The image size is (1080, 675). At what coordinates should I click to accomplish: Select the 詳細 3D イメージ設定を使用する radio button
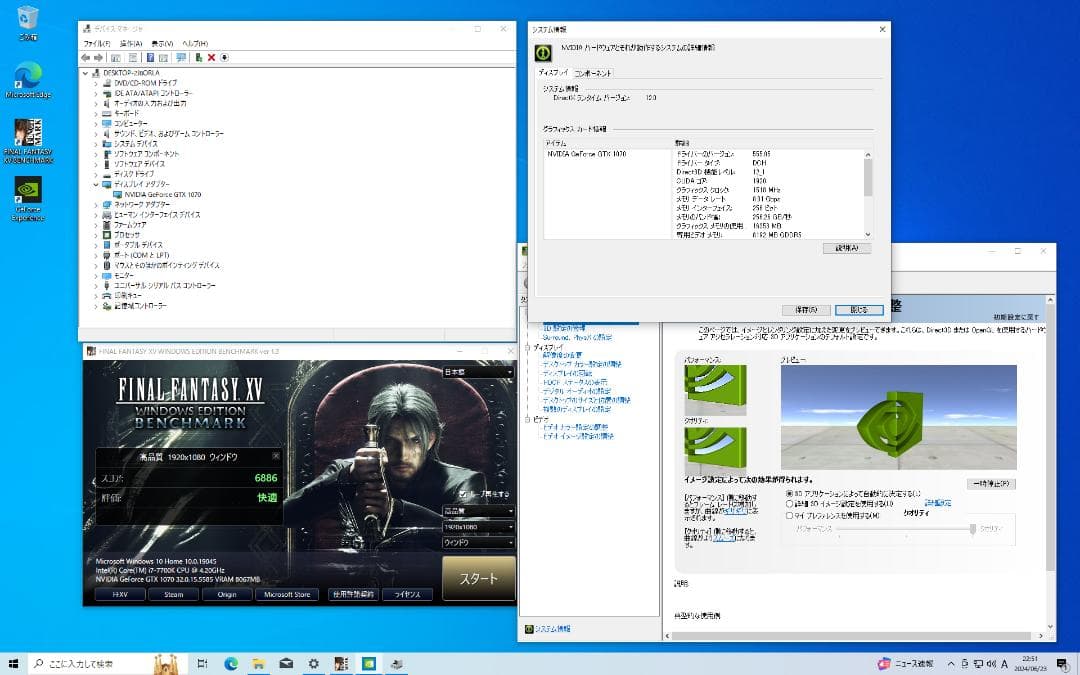pos(789,503)
